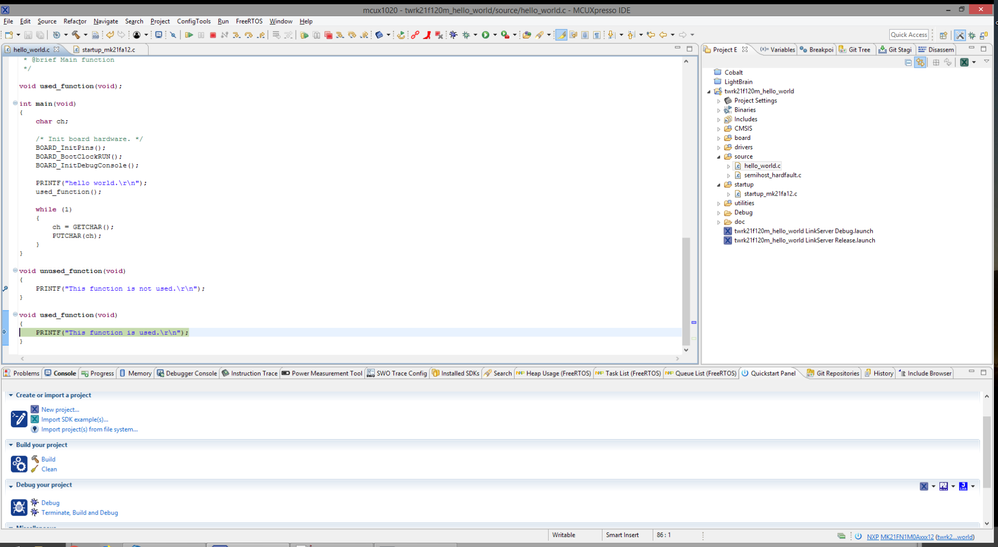This screenshot has height=547, width=998.
Task: Expand the Project Settings tree node
Action: click(719, 101)
